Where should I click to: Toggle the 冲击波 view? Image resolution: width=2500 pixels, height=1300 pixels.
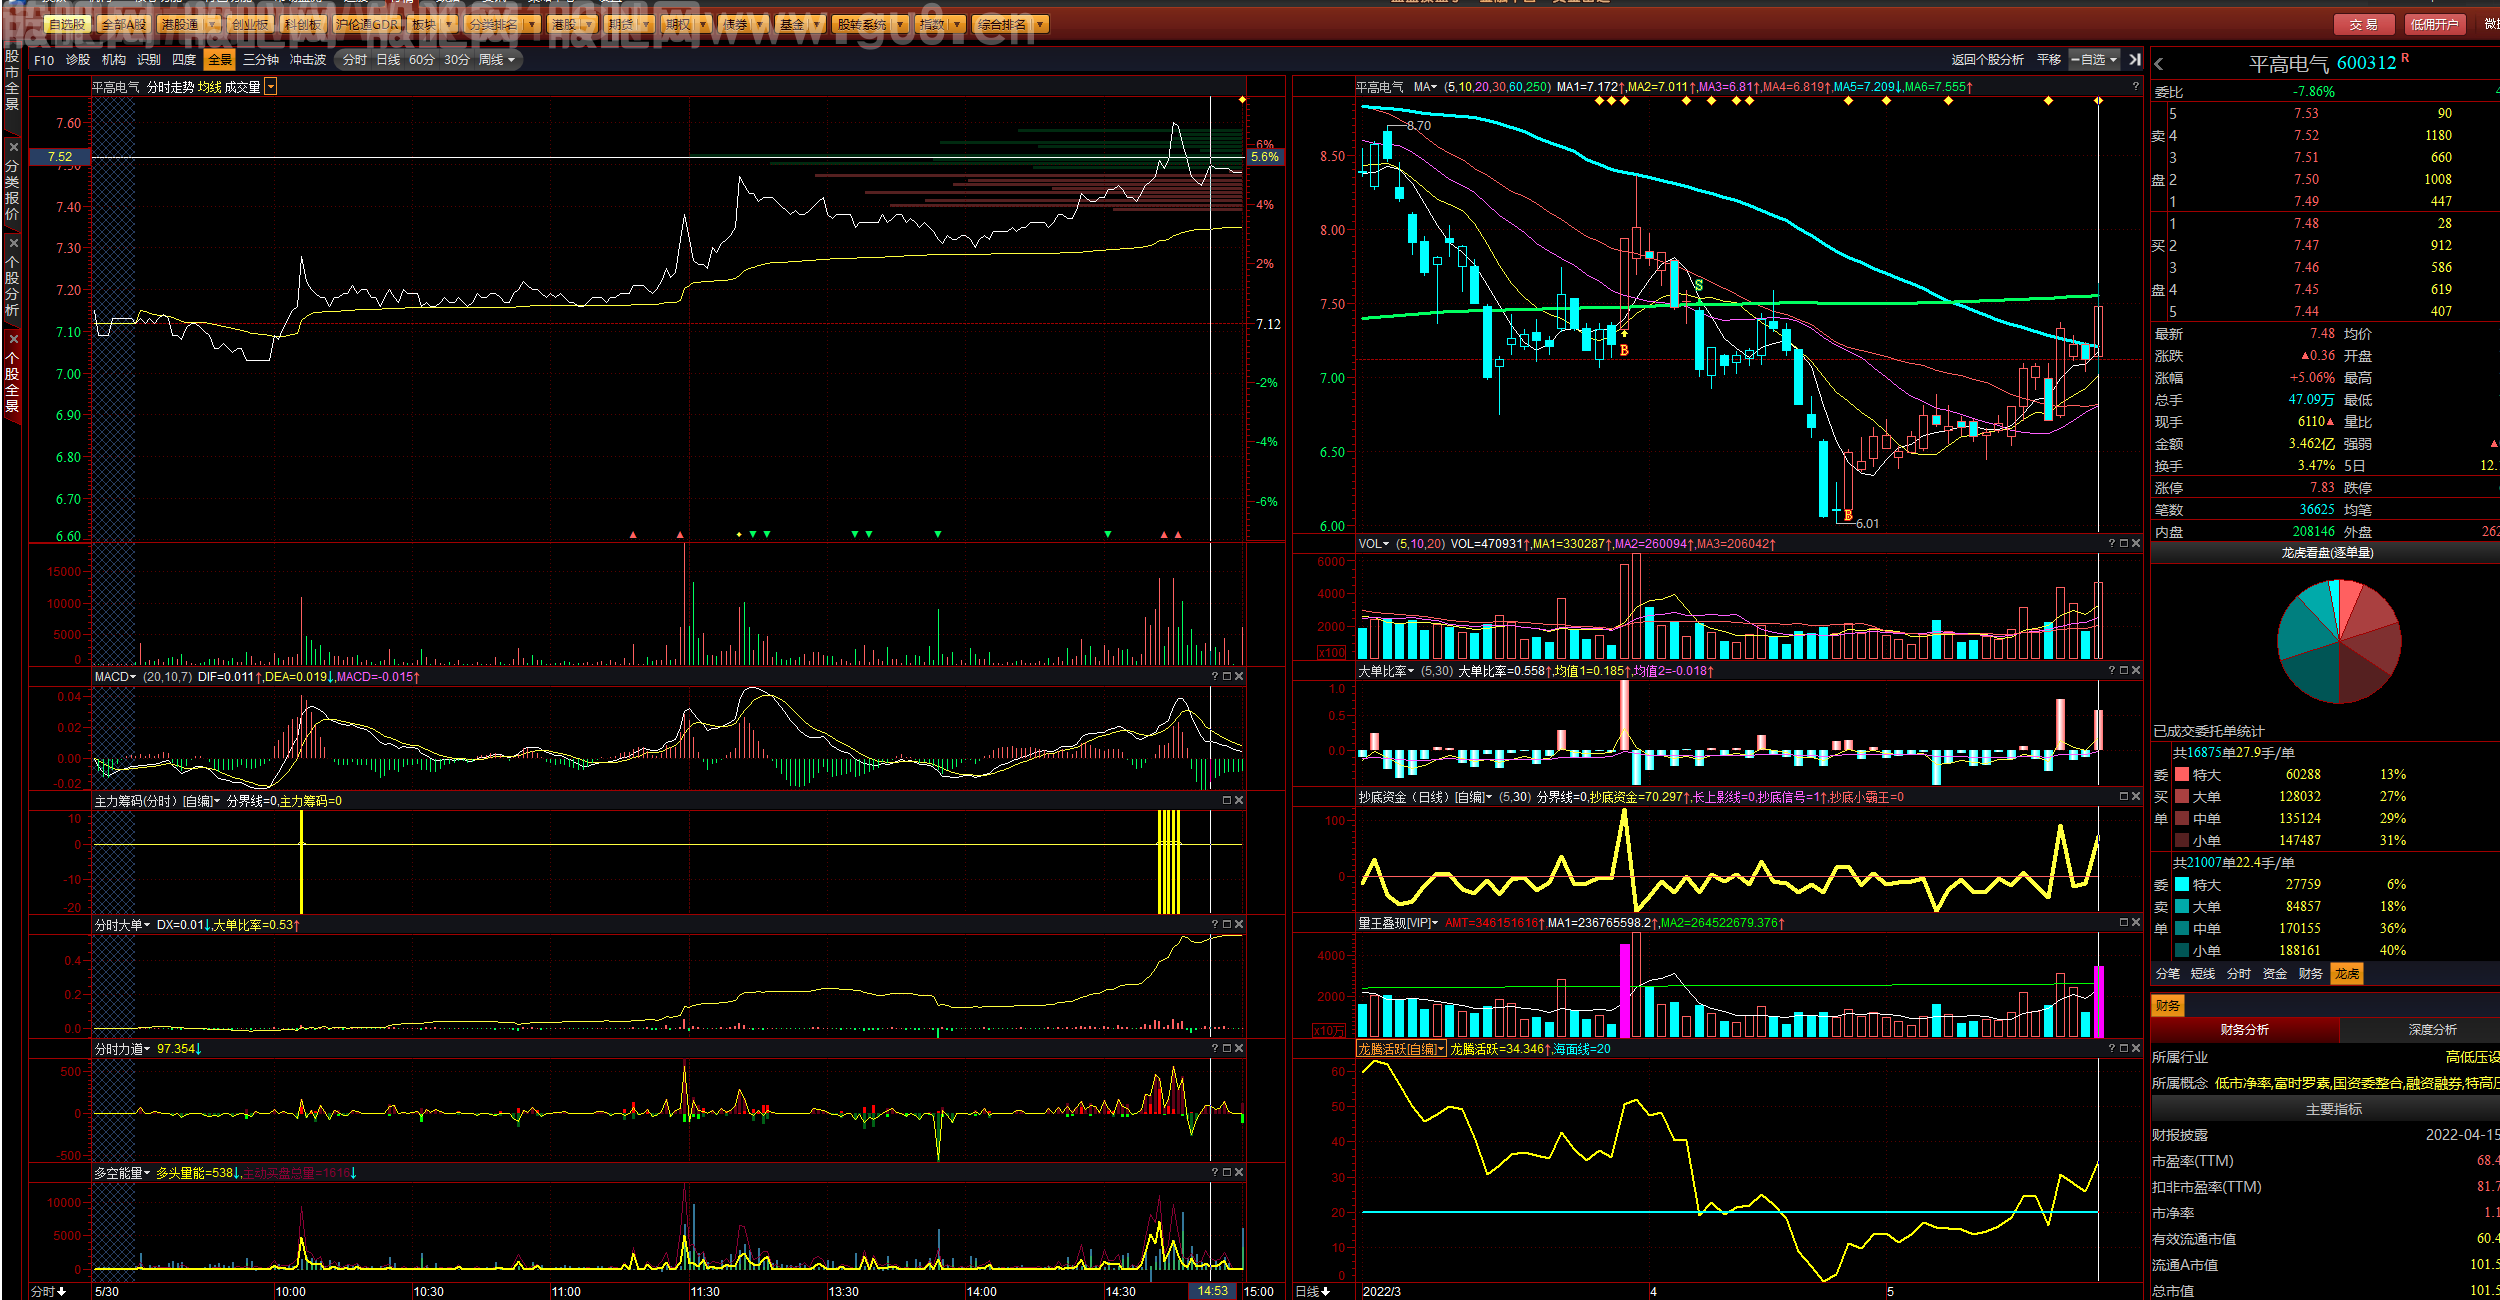tap(308, 60)
